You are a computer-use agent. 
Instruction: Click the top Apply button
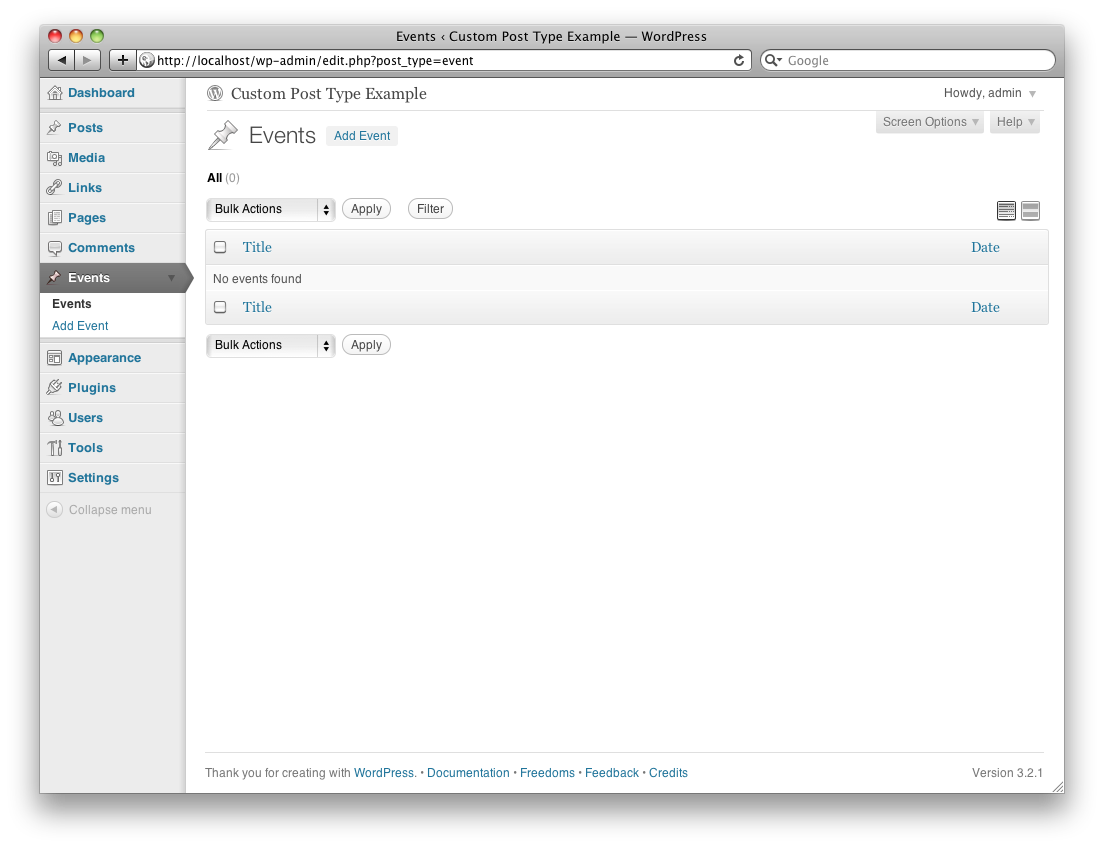[x=366, y=209]
